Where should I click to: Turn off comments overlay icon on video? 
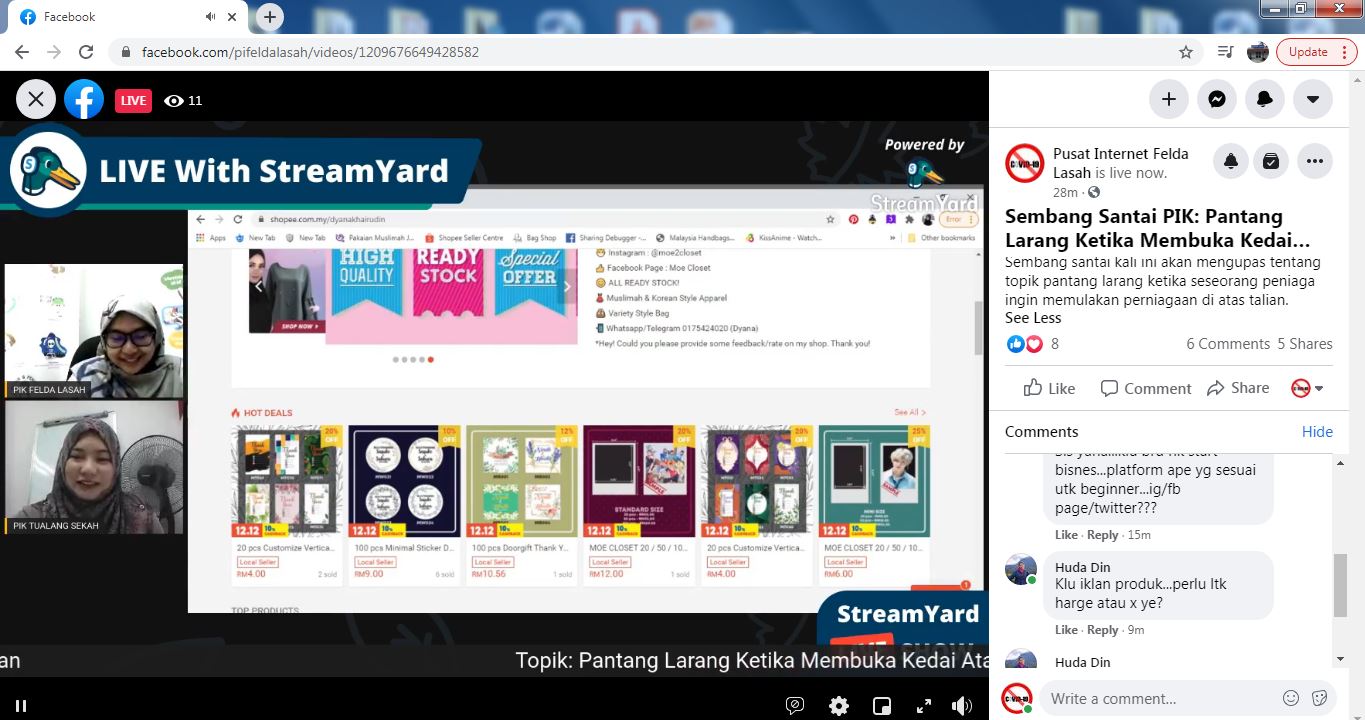[795, 706]
